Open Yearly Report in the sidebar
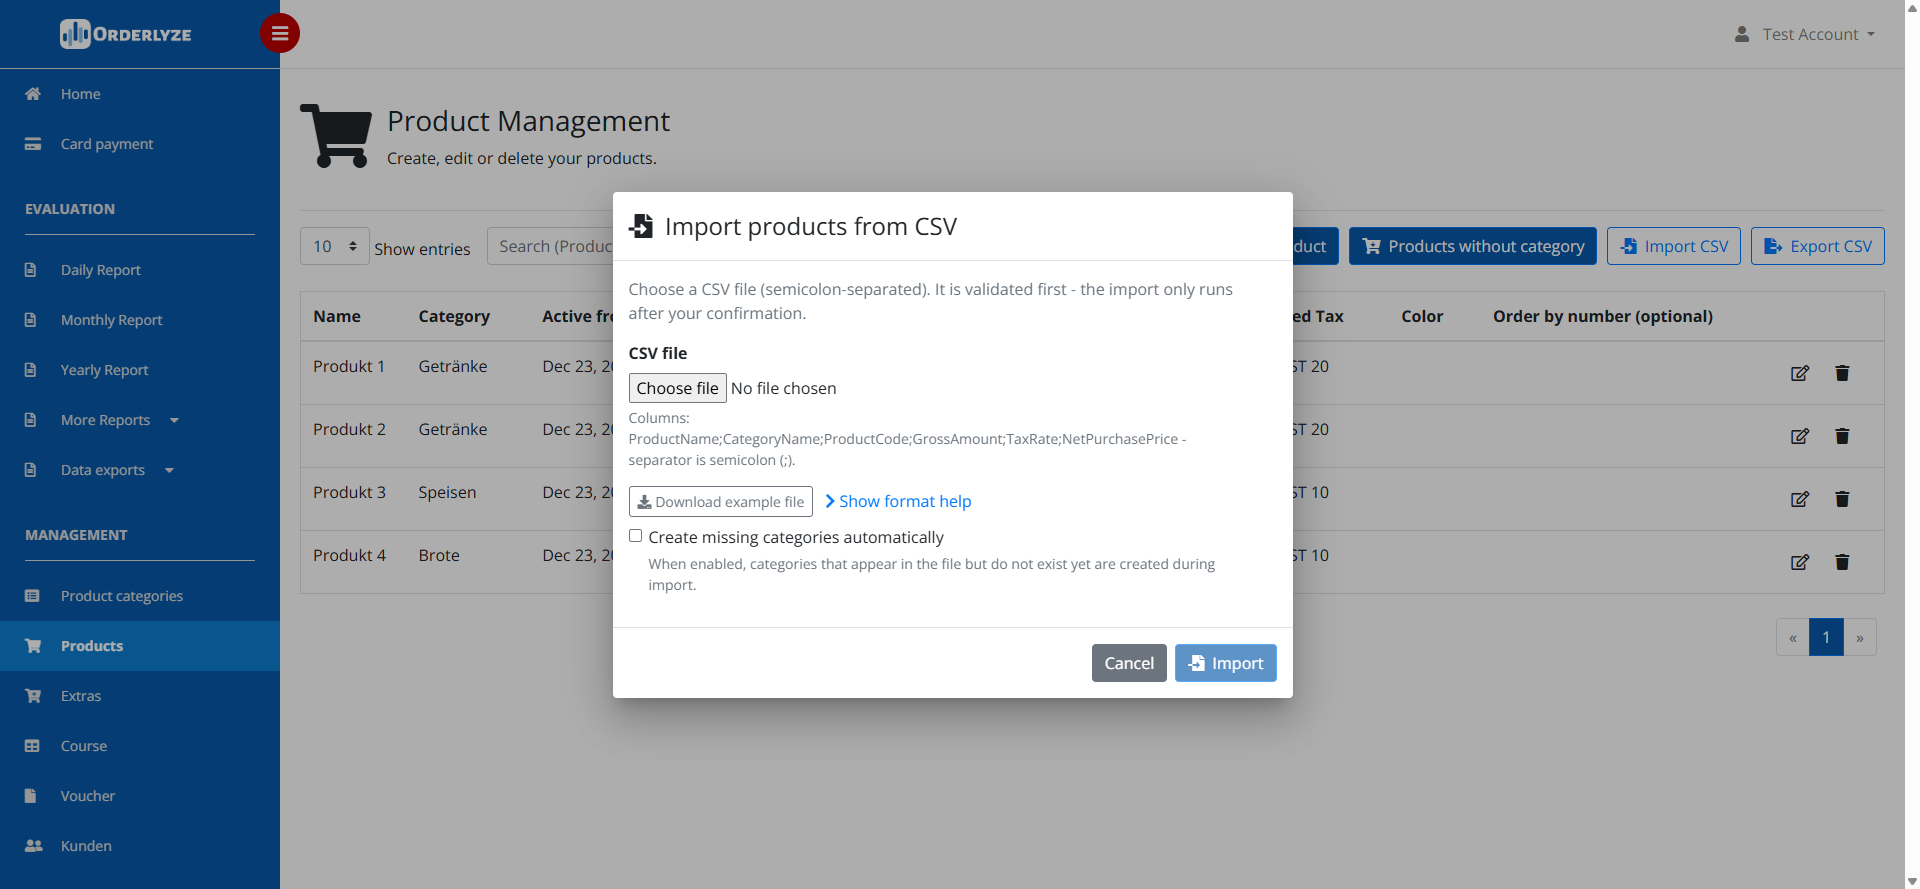Screen dimensions: 1920x889 [105, 370]
